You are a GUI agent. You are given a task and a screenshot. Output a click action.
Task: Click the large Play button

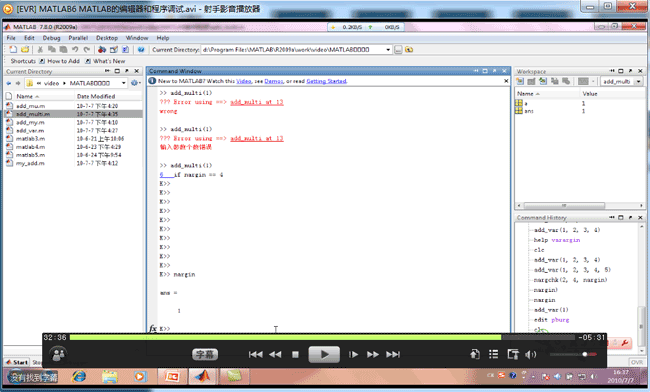click(324, 354)
